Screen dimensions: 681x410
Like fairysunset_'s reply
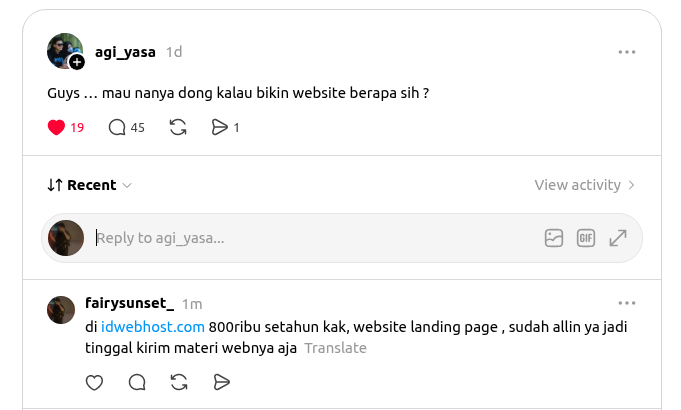[94, 382]
